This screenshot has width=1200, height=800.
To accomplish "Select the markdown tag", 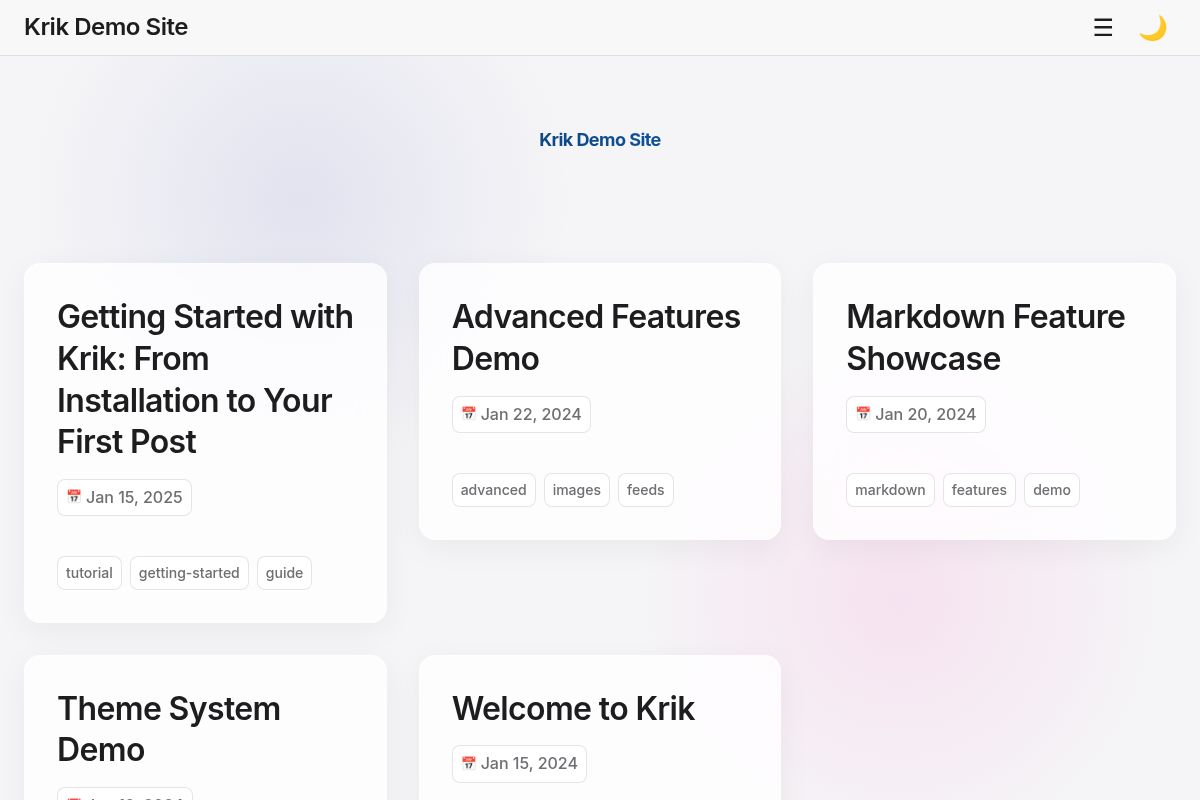I will click(x=890, y=490).
